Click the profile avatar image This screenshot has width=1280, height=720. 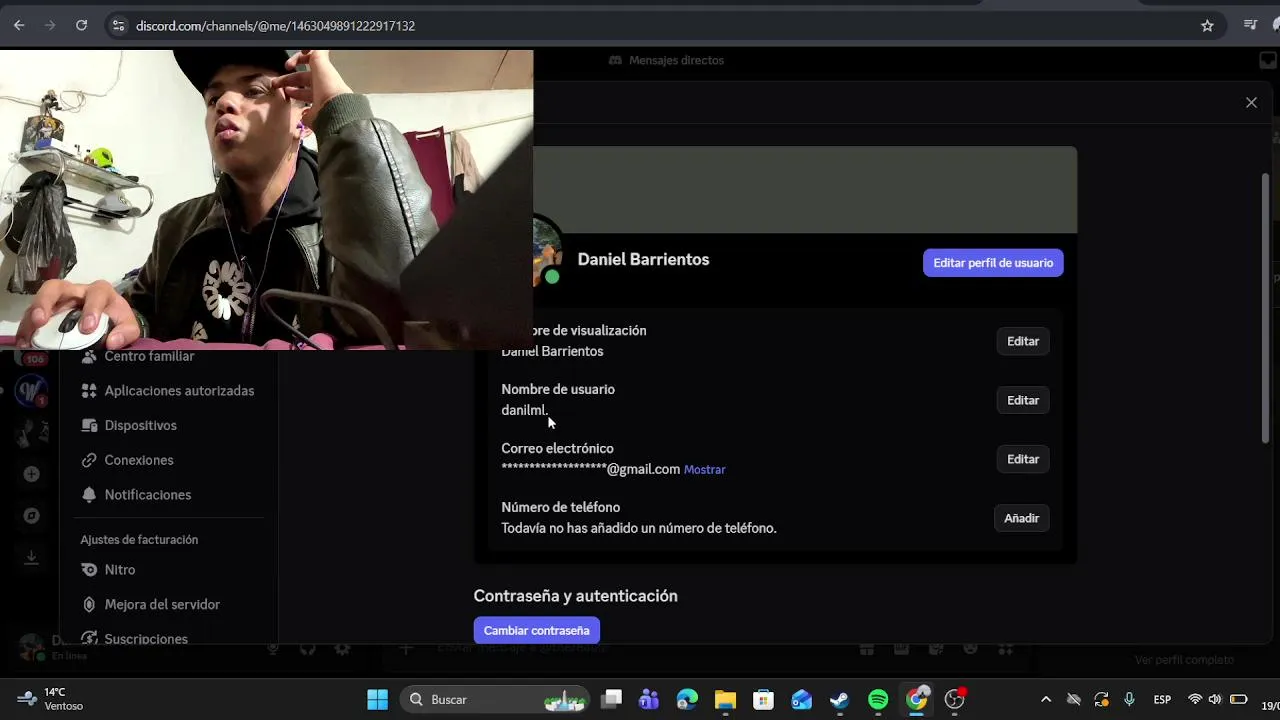pos(548,250)
